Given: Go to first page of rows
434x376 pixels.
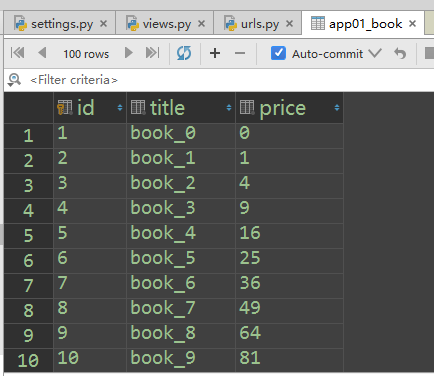Looking at the screenshot, I should [x=18, y=53].
